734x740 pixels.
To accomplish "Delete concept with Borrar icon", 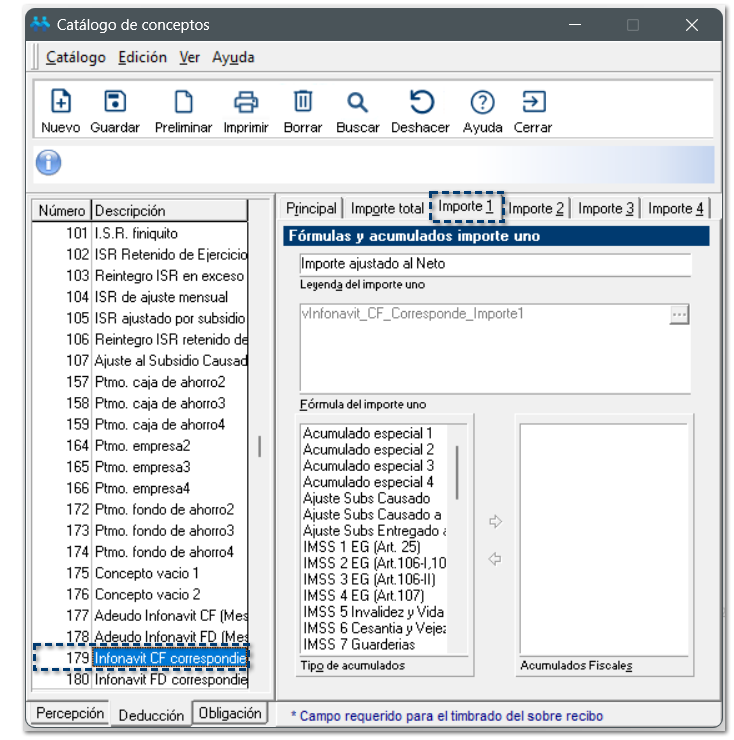I will point(303,102).
